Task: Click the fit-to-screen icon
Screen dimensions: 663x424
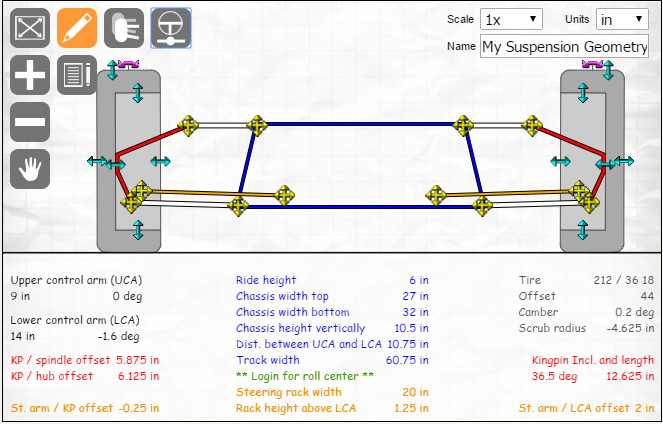Action: tap(30, 29)
